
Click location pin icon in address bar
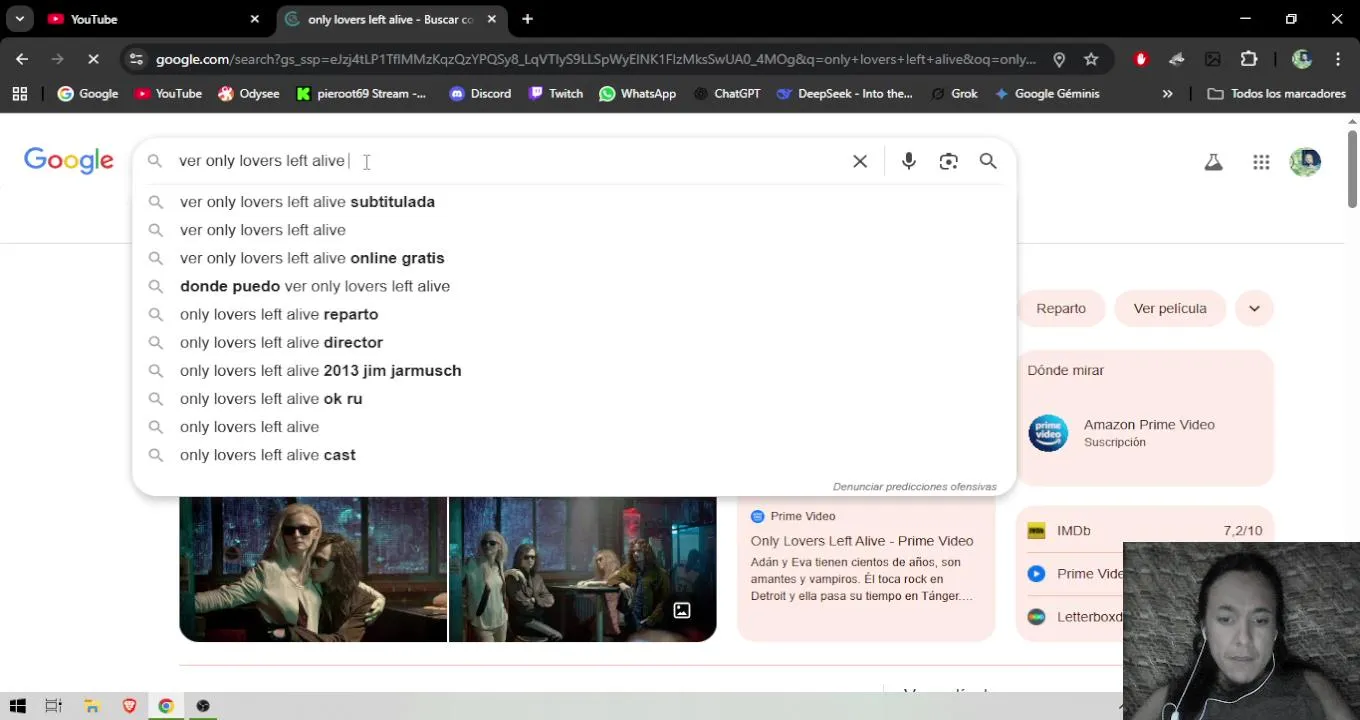(x=1059, y=59)
